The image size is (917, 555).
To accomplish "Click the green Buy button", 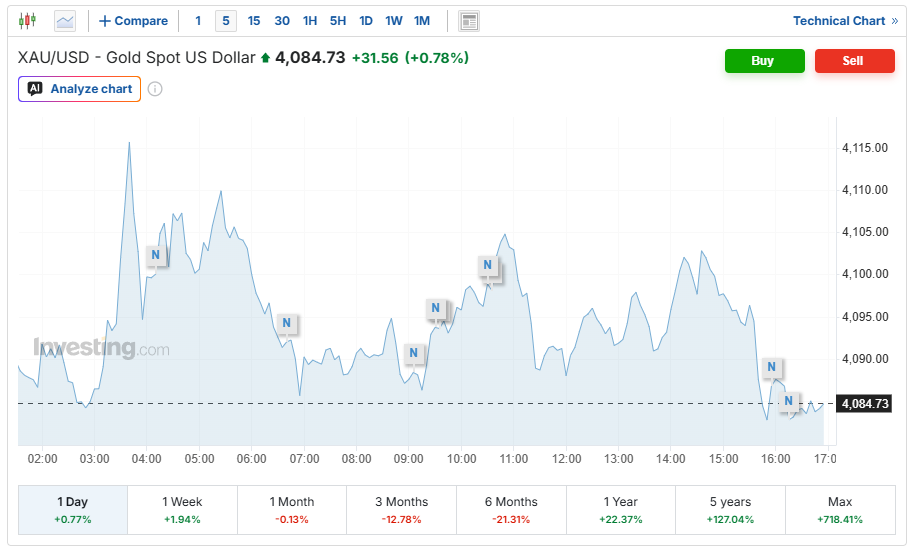I will [764, 61].
